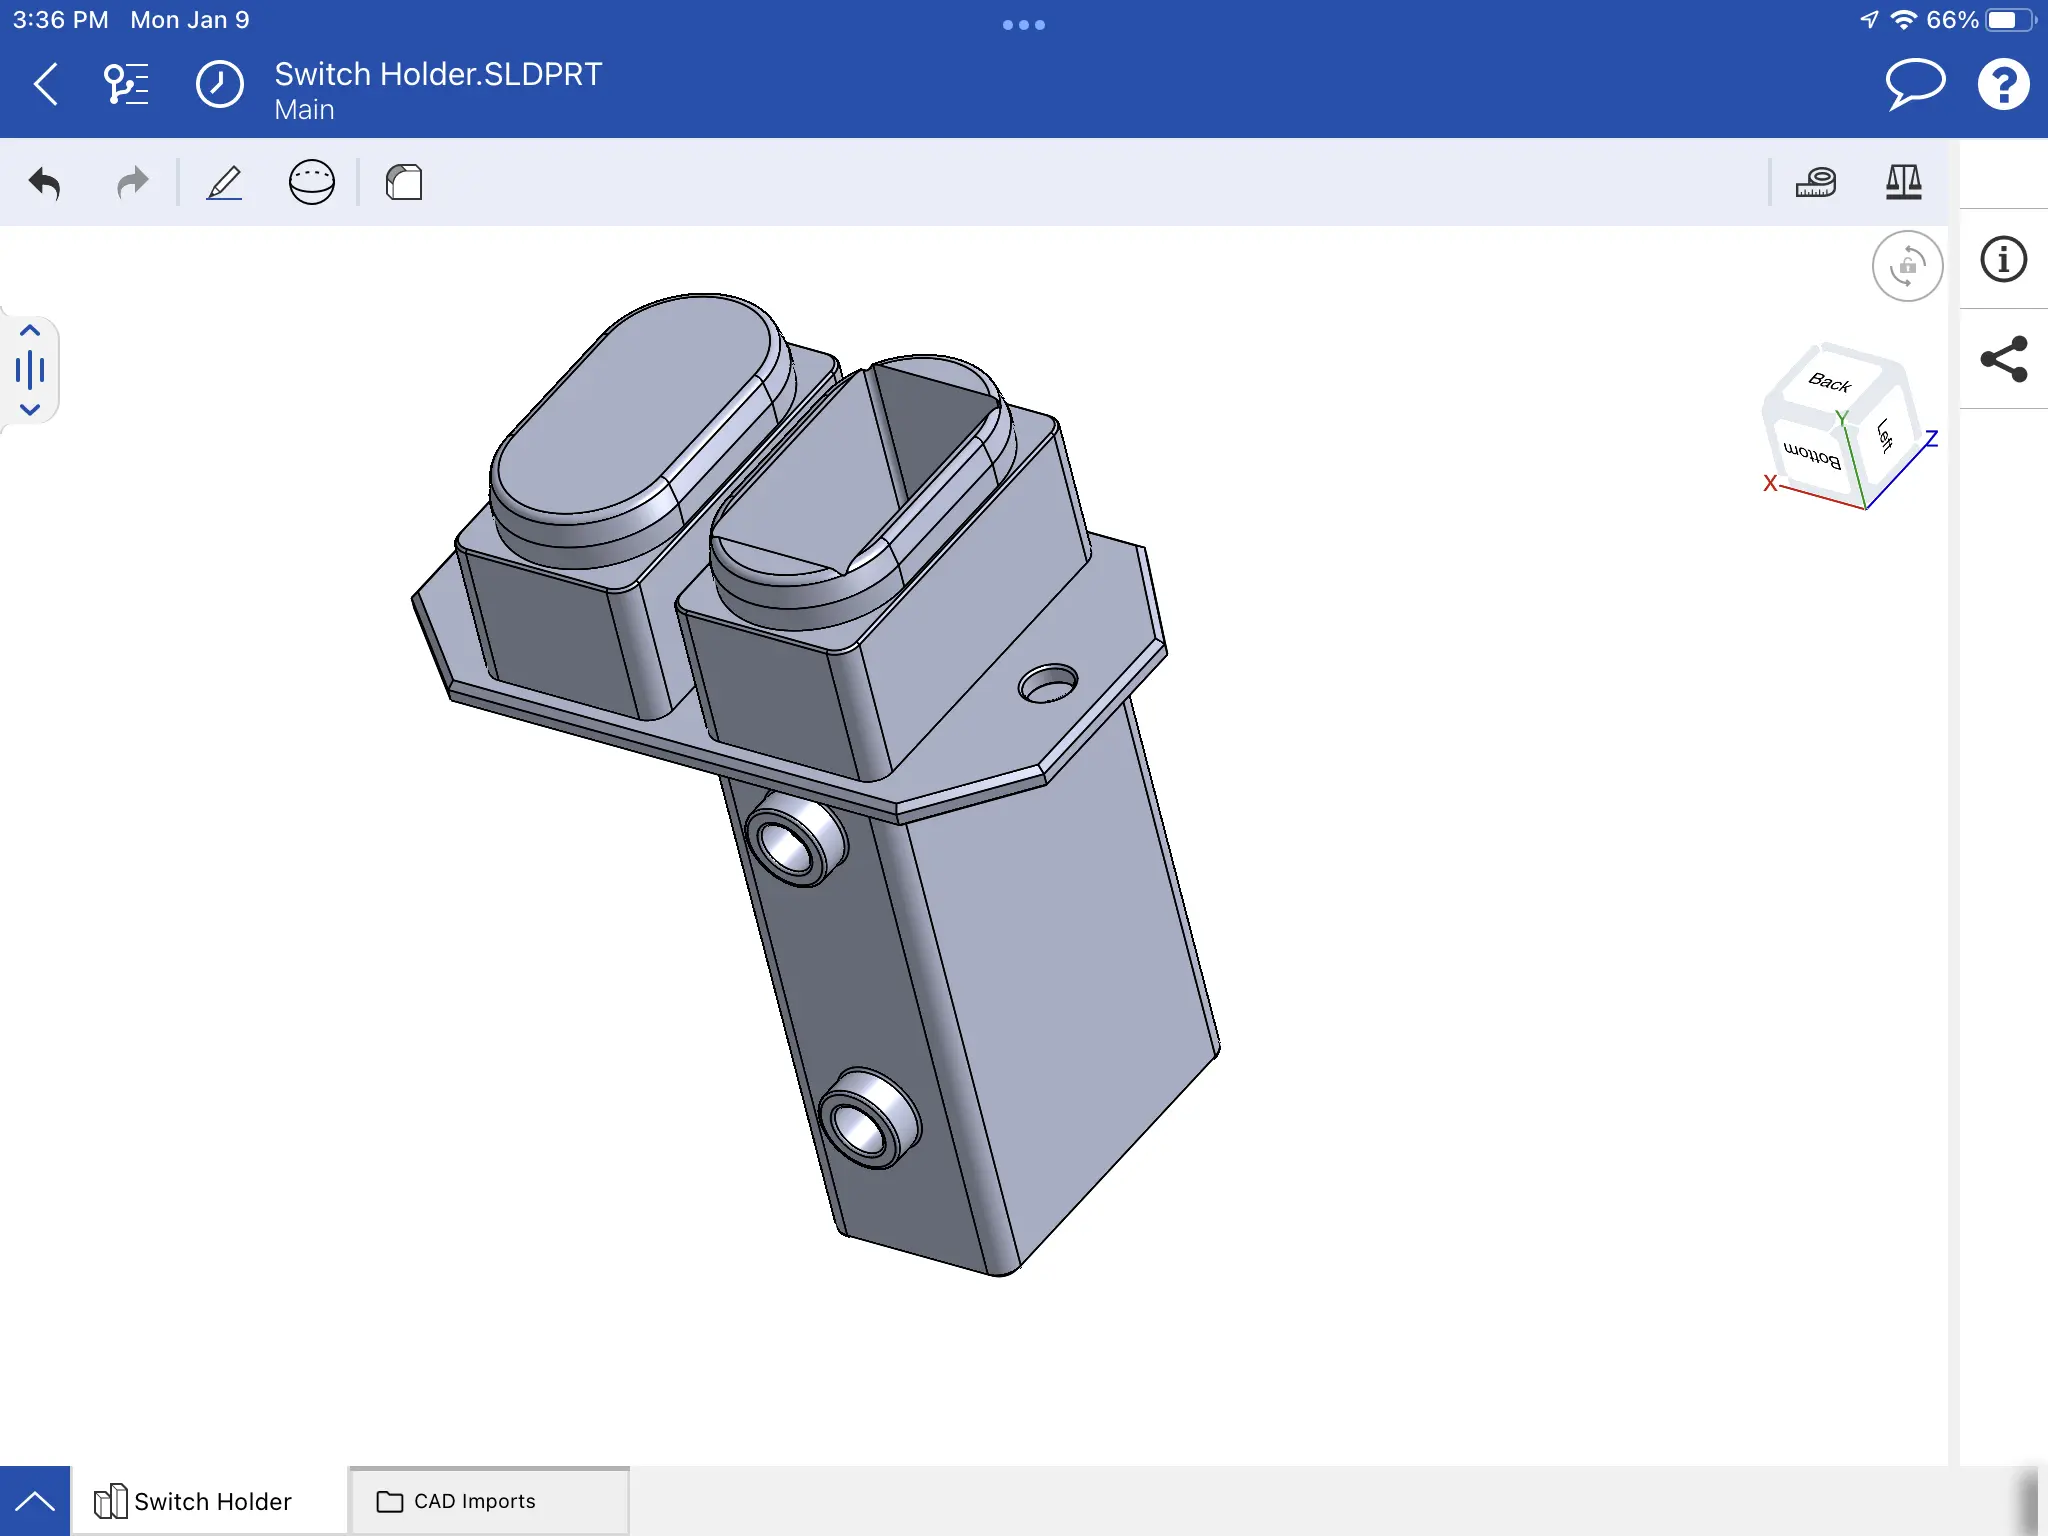This screenshot has width=2048, height=1536.
Task: Open the CAD Imports folder tab
Action: 489,1501
